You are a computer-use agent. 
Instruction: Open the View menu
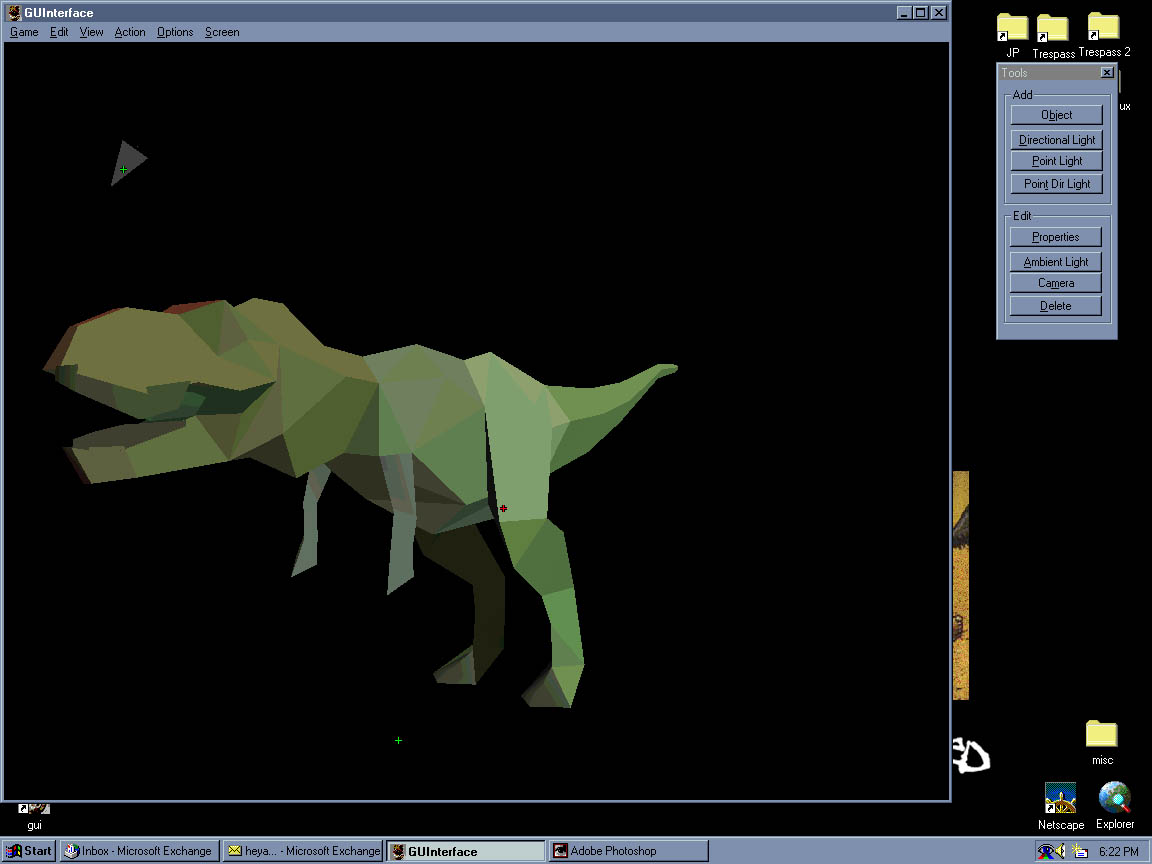click(x=91, y=32)
